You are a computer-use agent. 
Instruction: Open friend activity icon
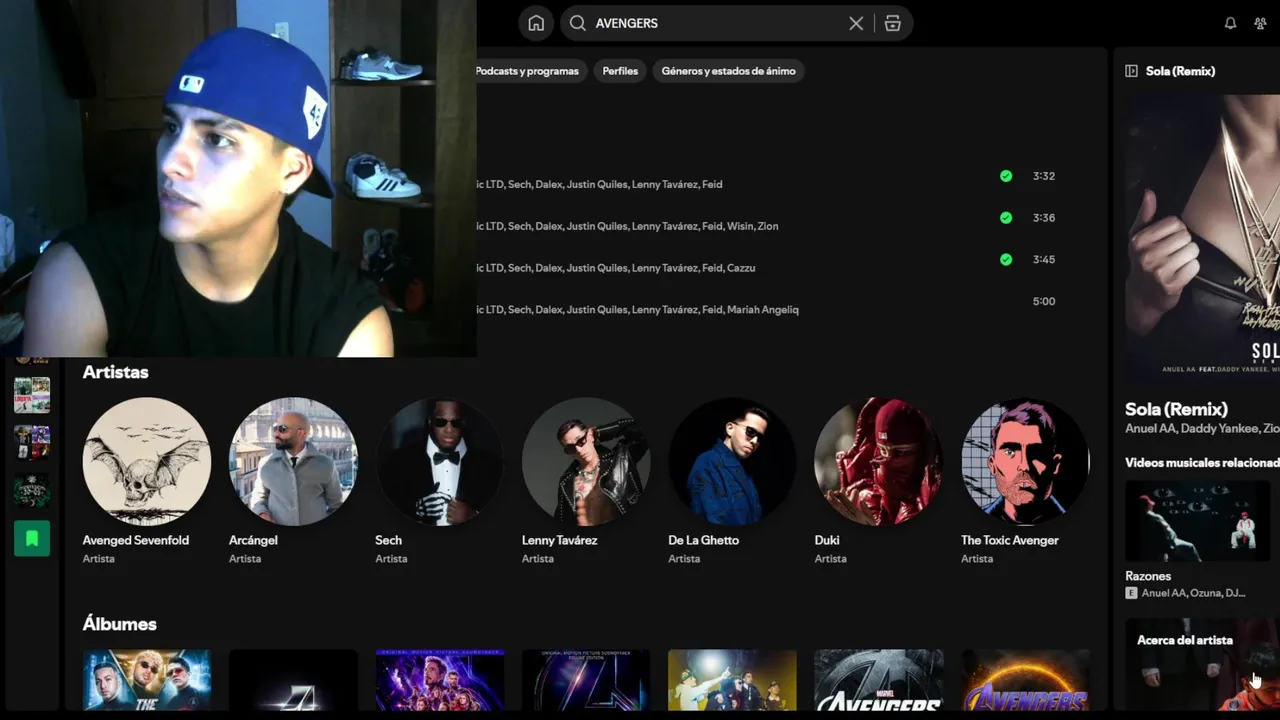pyautogui.click(x=1260, y=23)
